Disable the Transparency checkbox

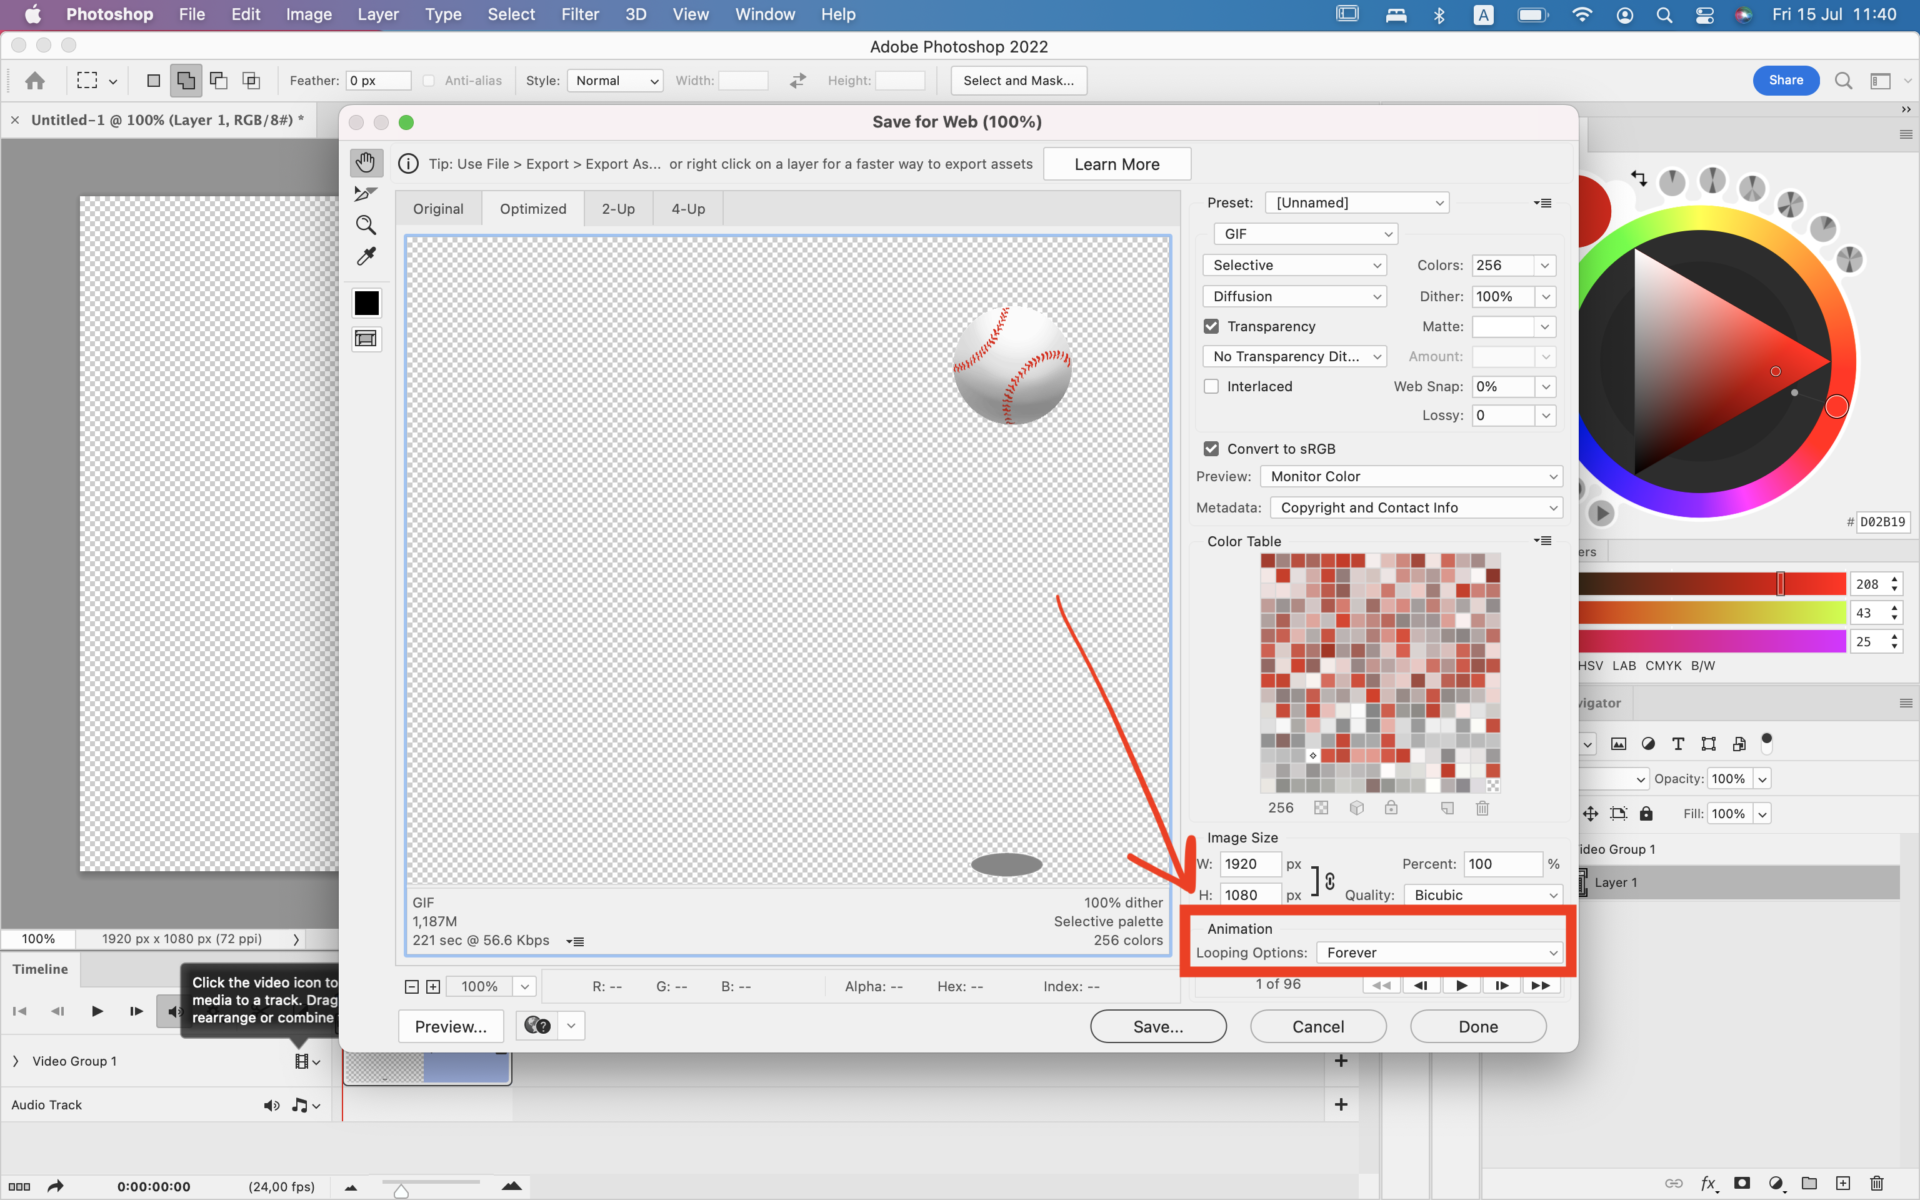[1212, 326]
